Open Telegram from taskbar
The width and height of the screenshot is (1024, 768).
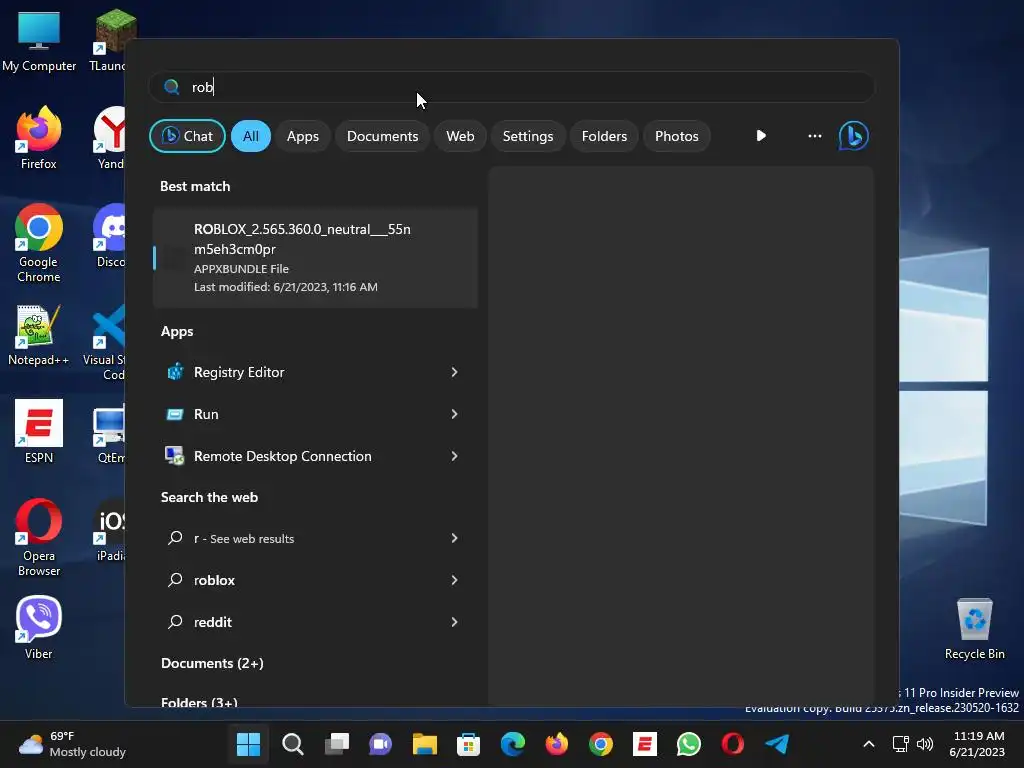(x=777, y=744)
